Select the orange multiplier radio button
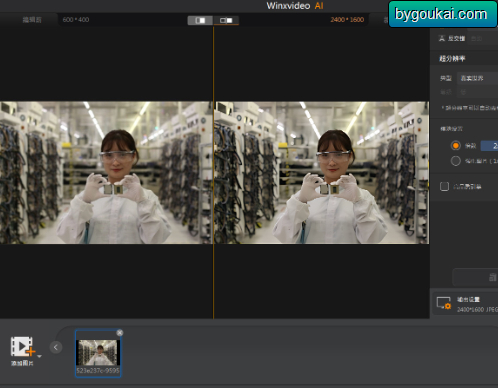 pos(456,146)
